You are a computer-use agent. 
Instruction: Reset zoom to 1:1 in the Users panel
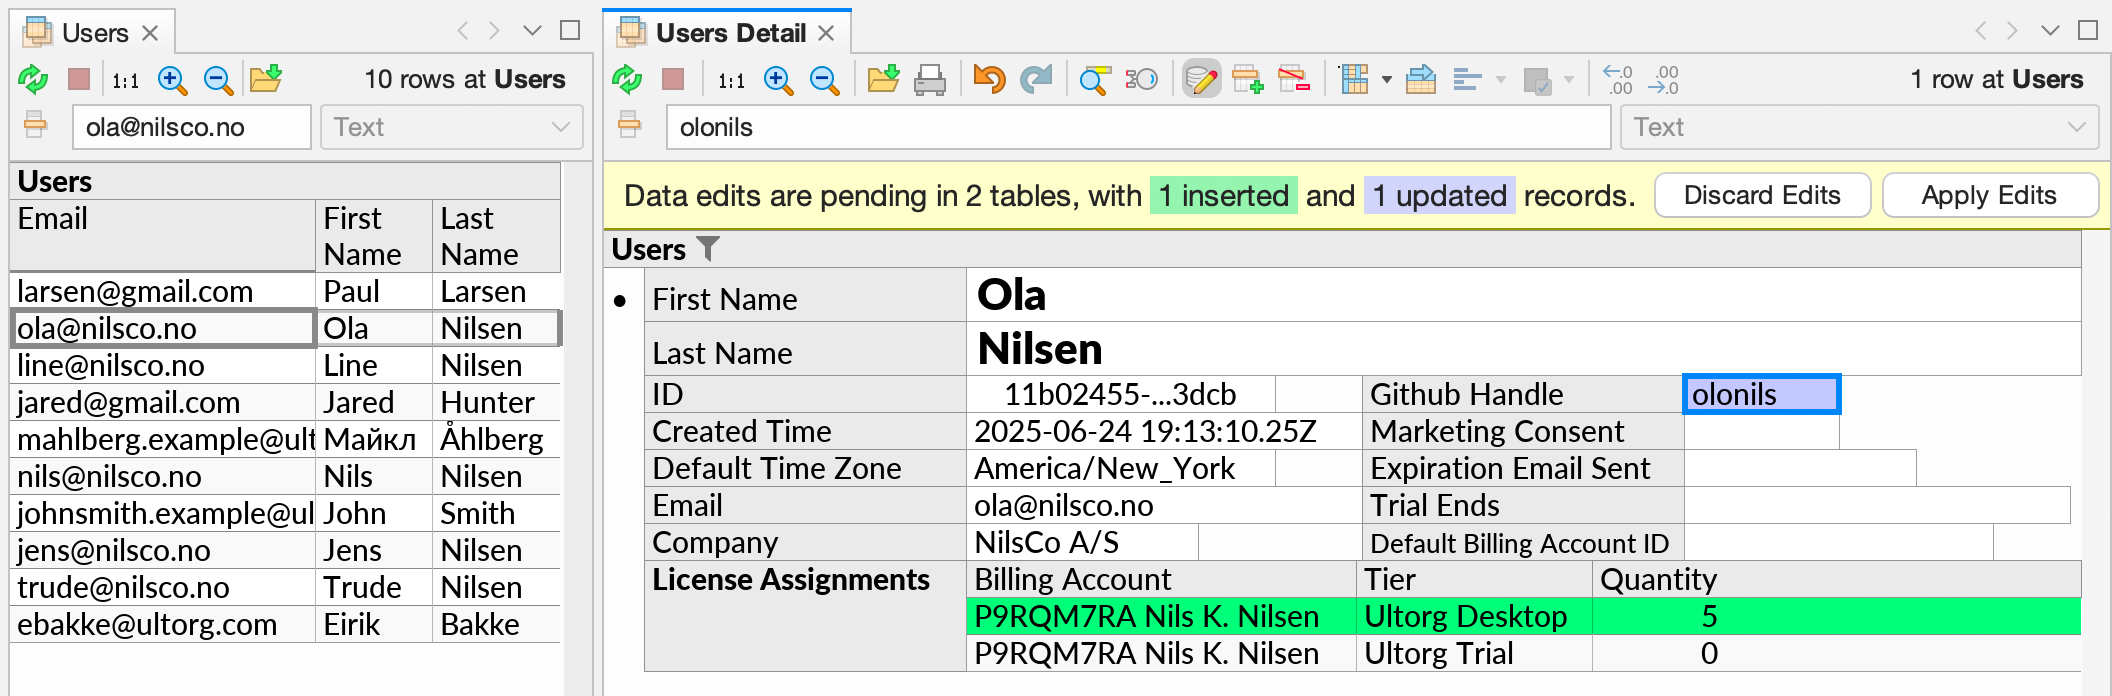(125, 80)
